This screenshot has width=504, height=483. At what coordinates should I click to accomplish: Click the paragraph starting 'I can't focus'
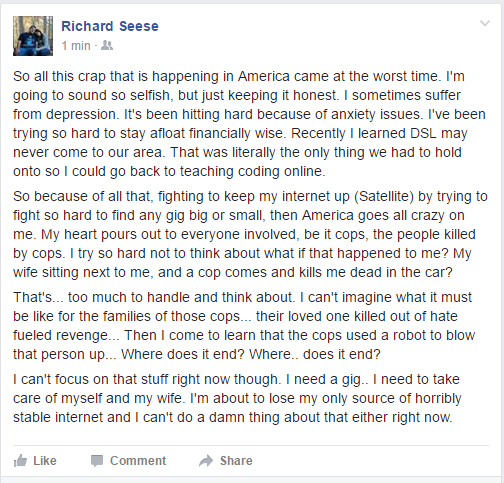point(237,398)
